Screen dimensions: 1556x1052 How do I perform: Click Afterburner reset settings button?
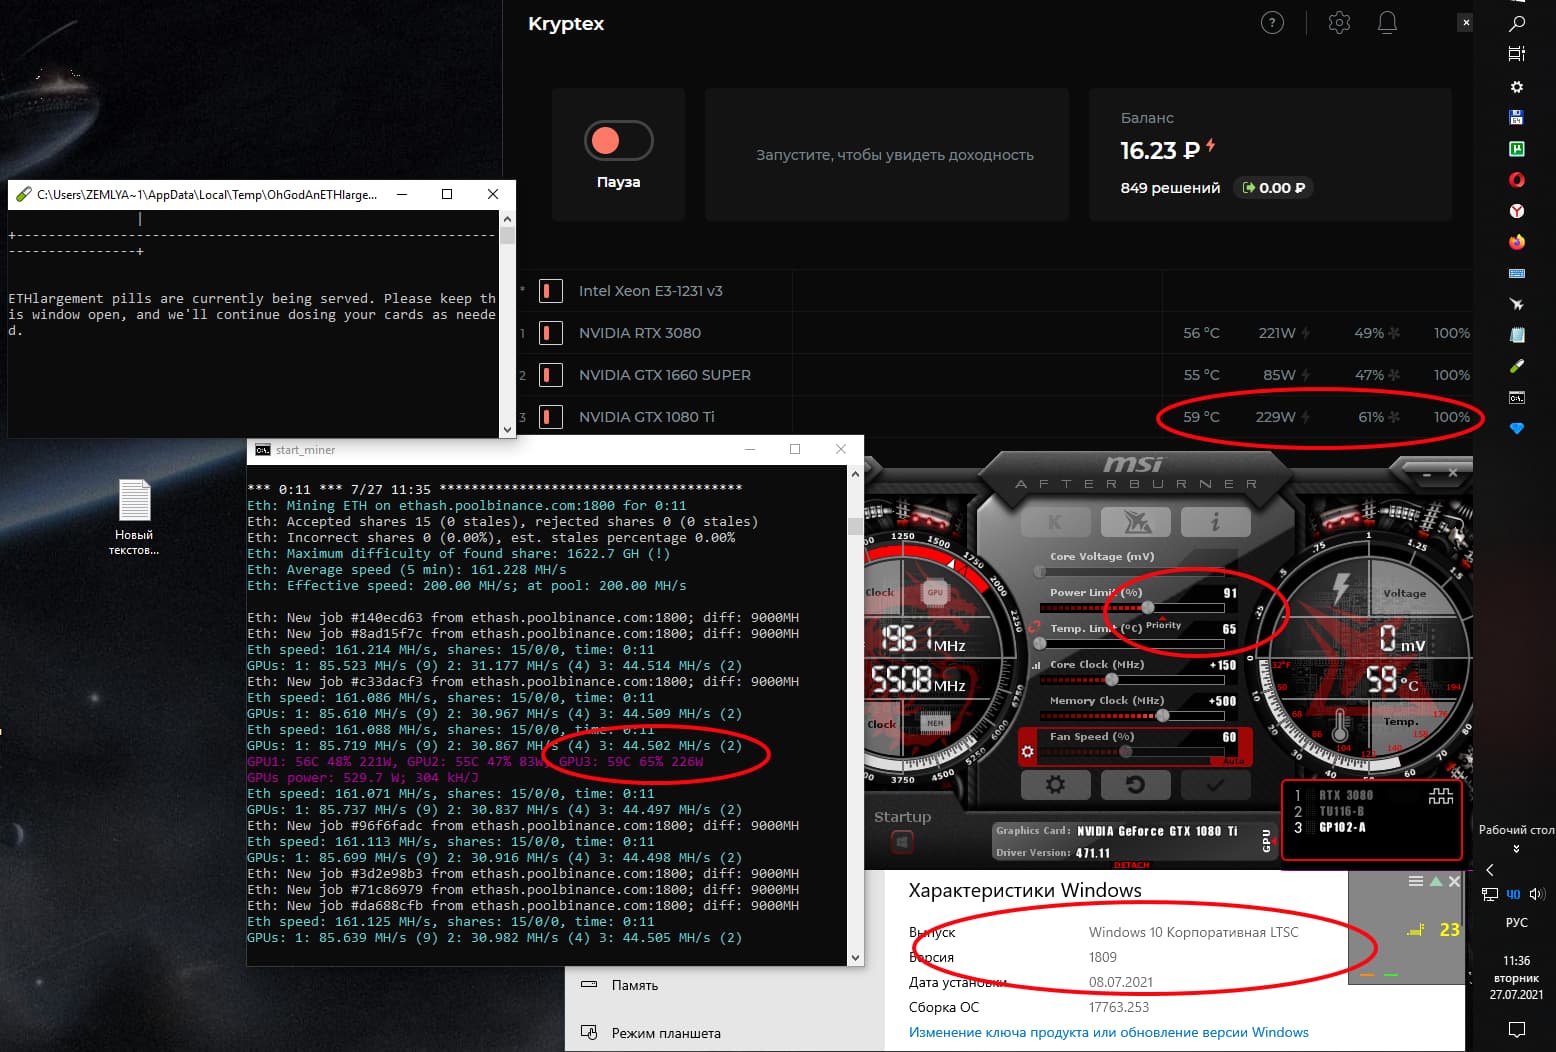(1135, 785)
